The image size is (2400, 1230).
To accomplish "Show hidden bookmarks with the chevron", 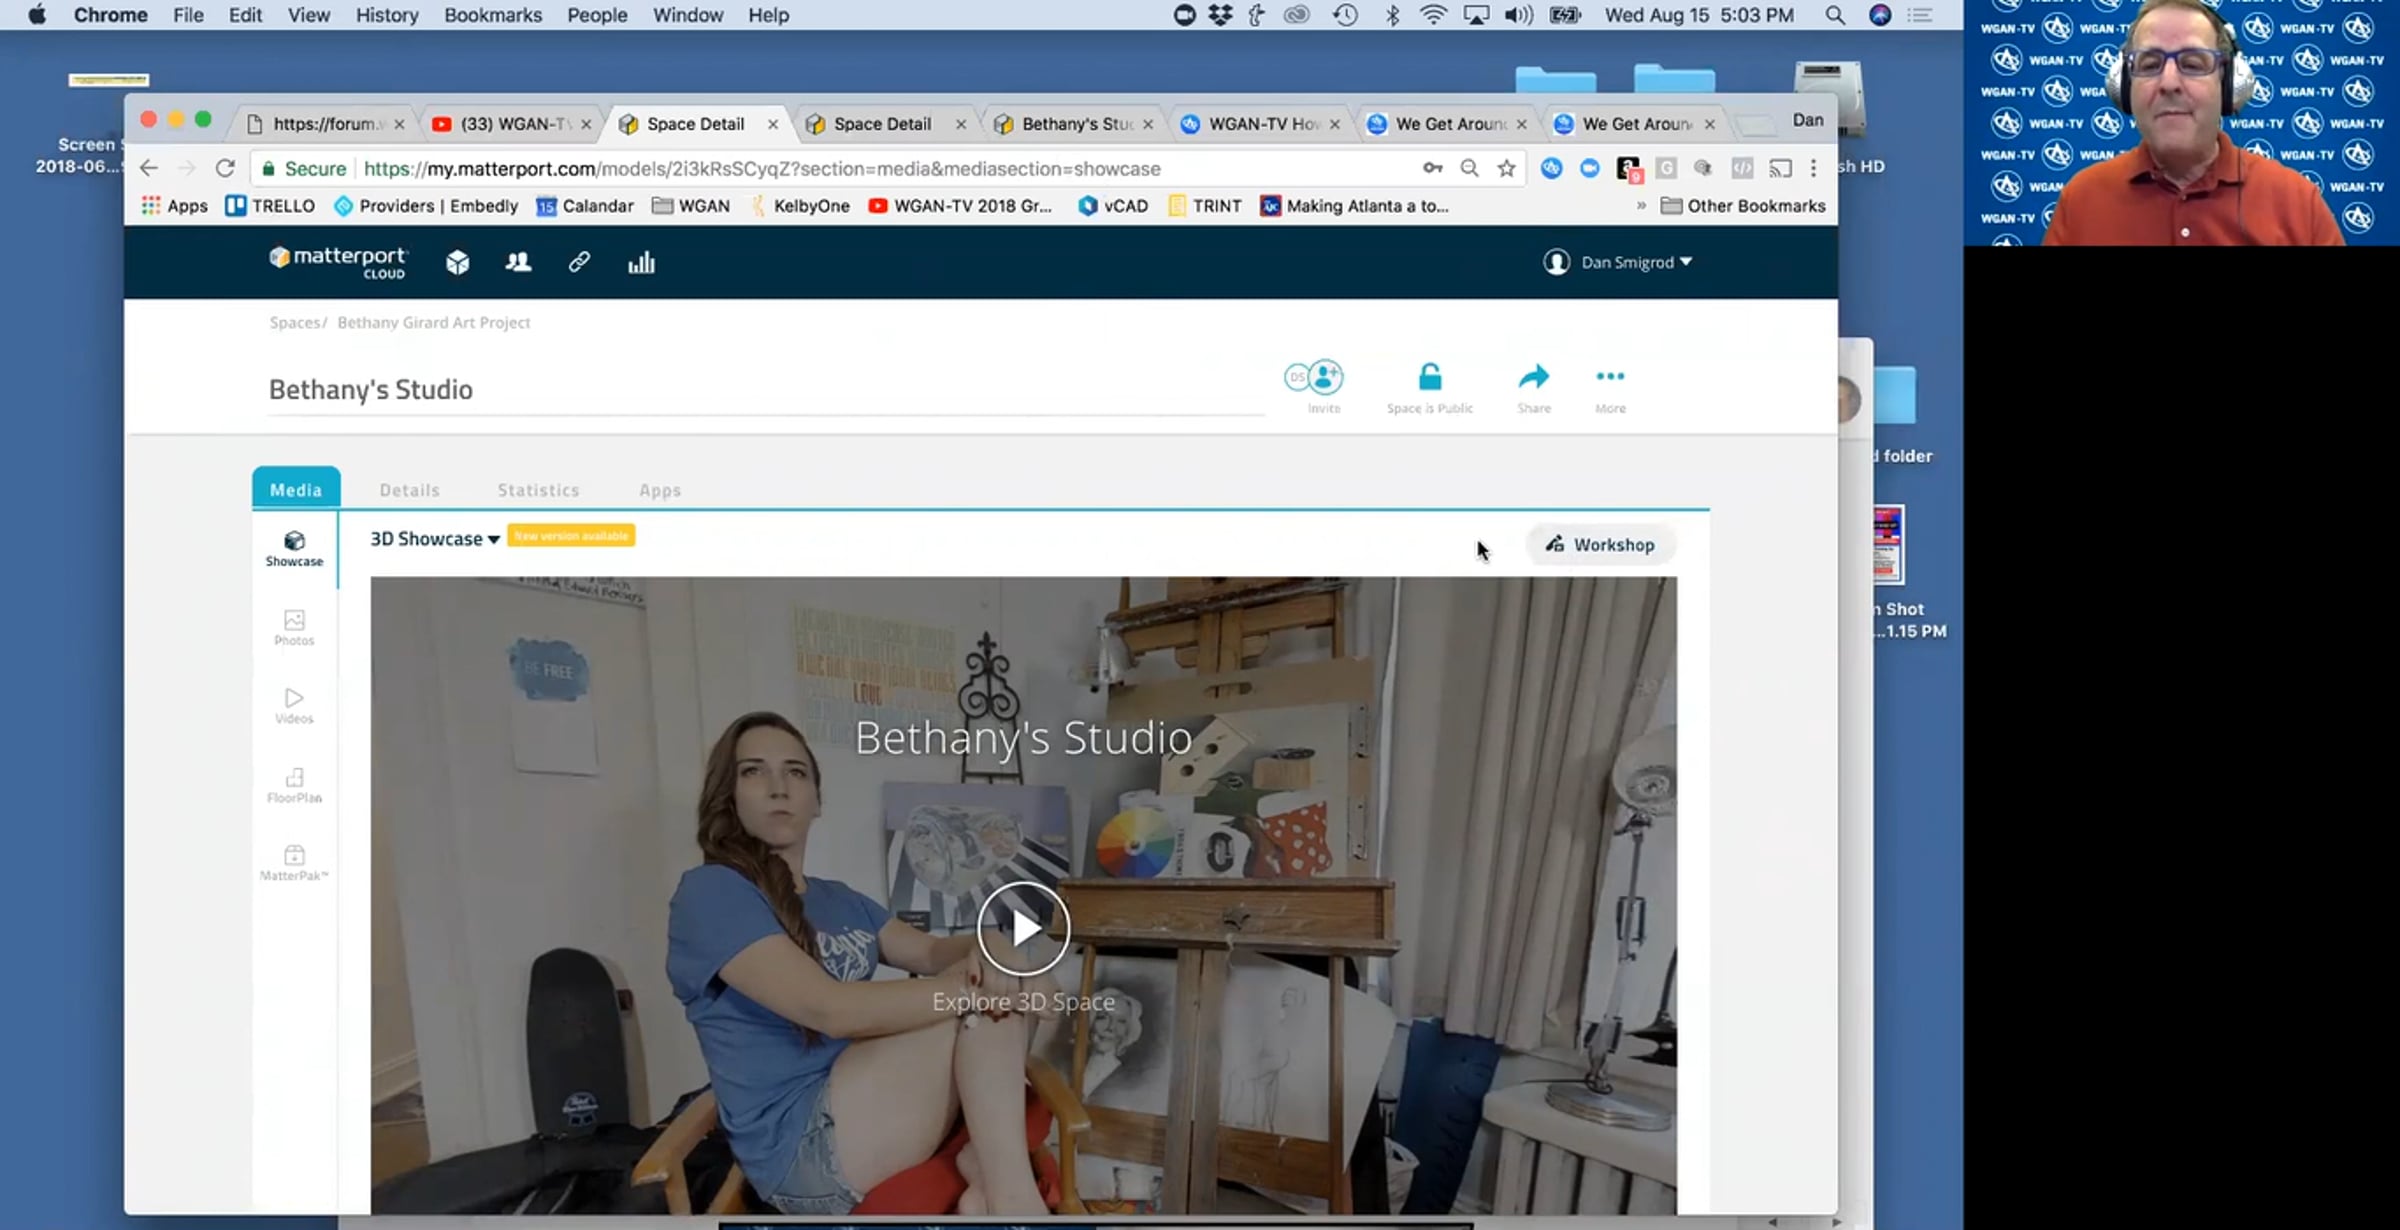I will pos(1641,206).
